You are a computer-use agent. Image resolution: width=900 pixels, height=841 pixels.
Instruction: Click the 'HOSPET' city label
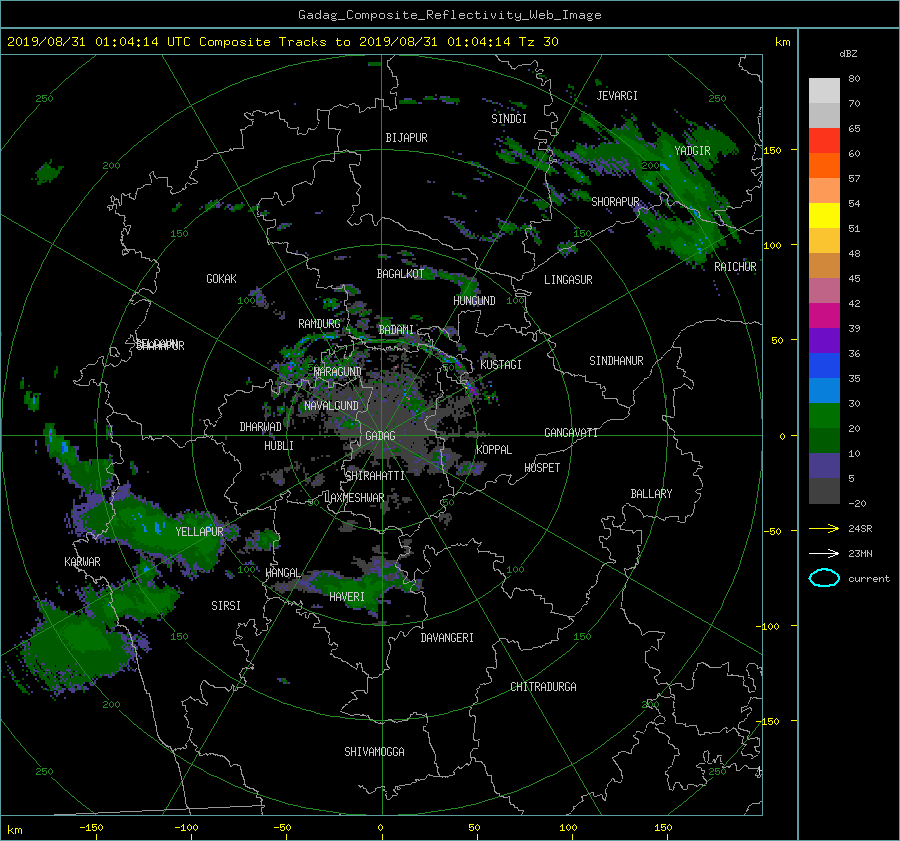click(x=542, y=468)
